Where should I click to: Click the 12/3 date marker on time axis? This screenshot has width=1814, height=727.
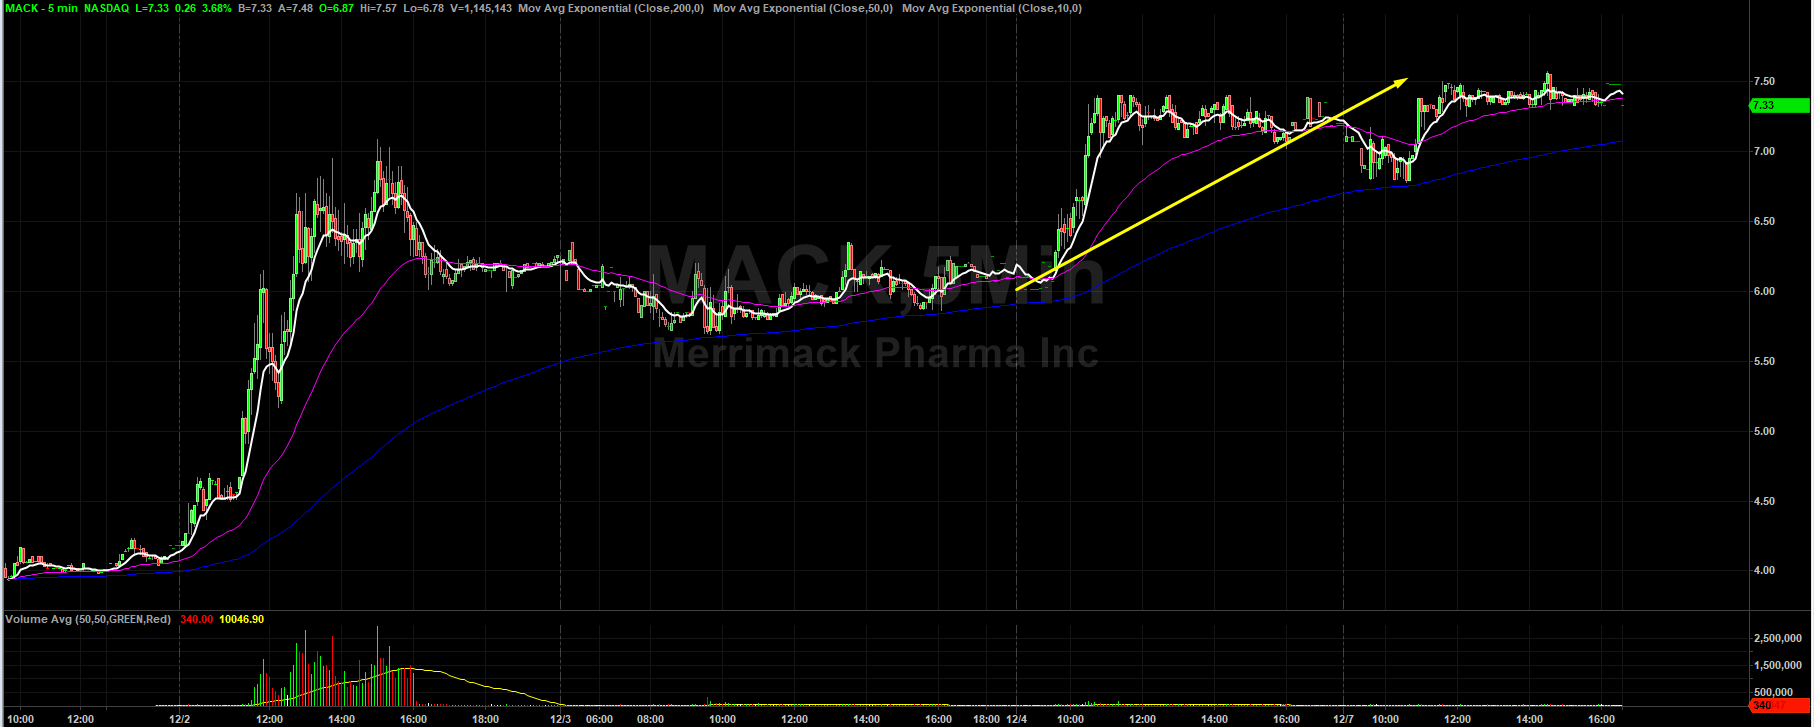561,719
